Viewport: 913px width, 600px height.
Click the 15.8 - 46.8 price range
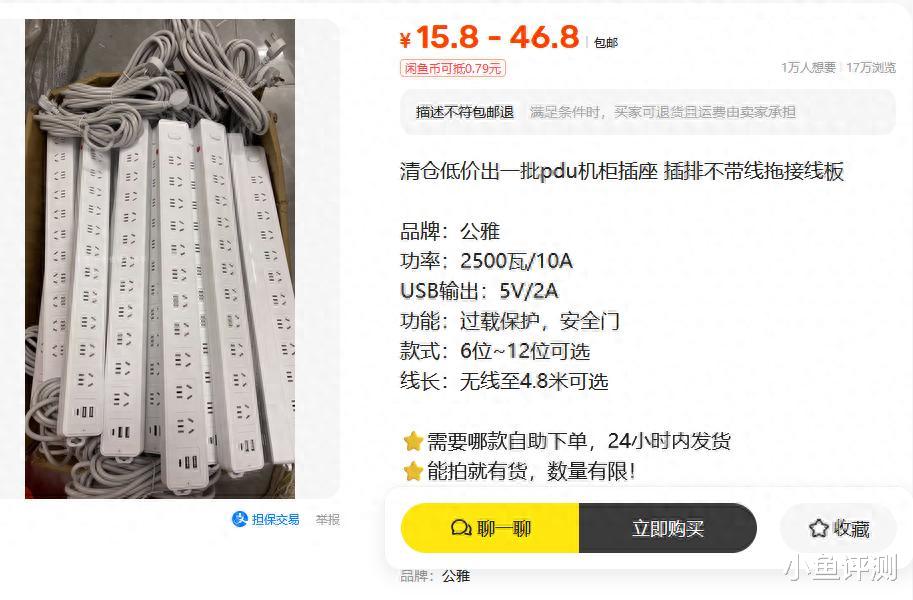tap(497, 37)
